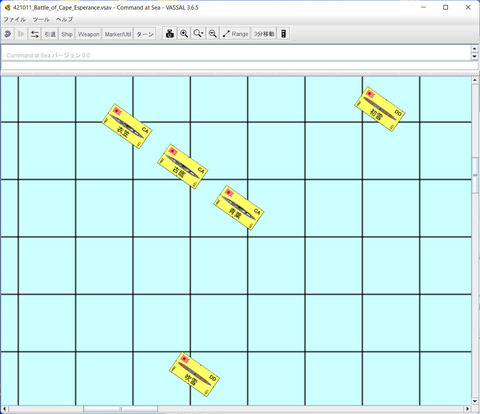480x414 pixels.
Task: Zoom out with magnifier minus icon
Action: [213, 34]
